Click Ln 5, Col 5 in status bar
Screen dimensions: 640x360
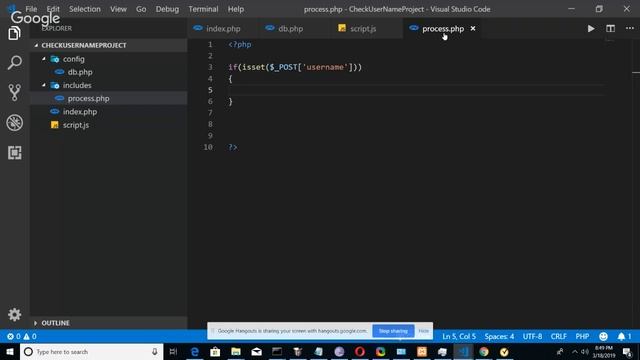tap(459, 336)
